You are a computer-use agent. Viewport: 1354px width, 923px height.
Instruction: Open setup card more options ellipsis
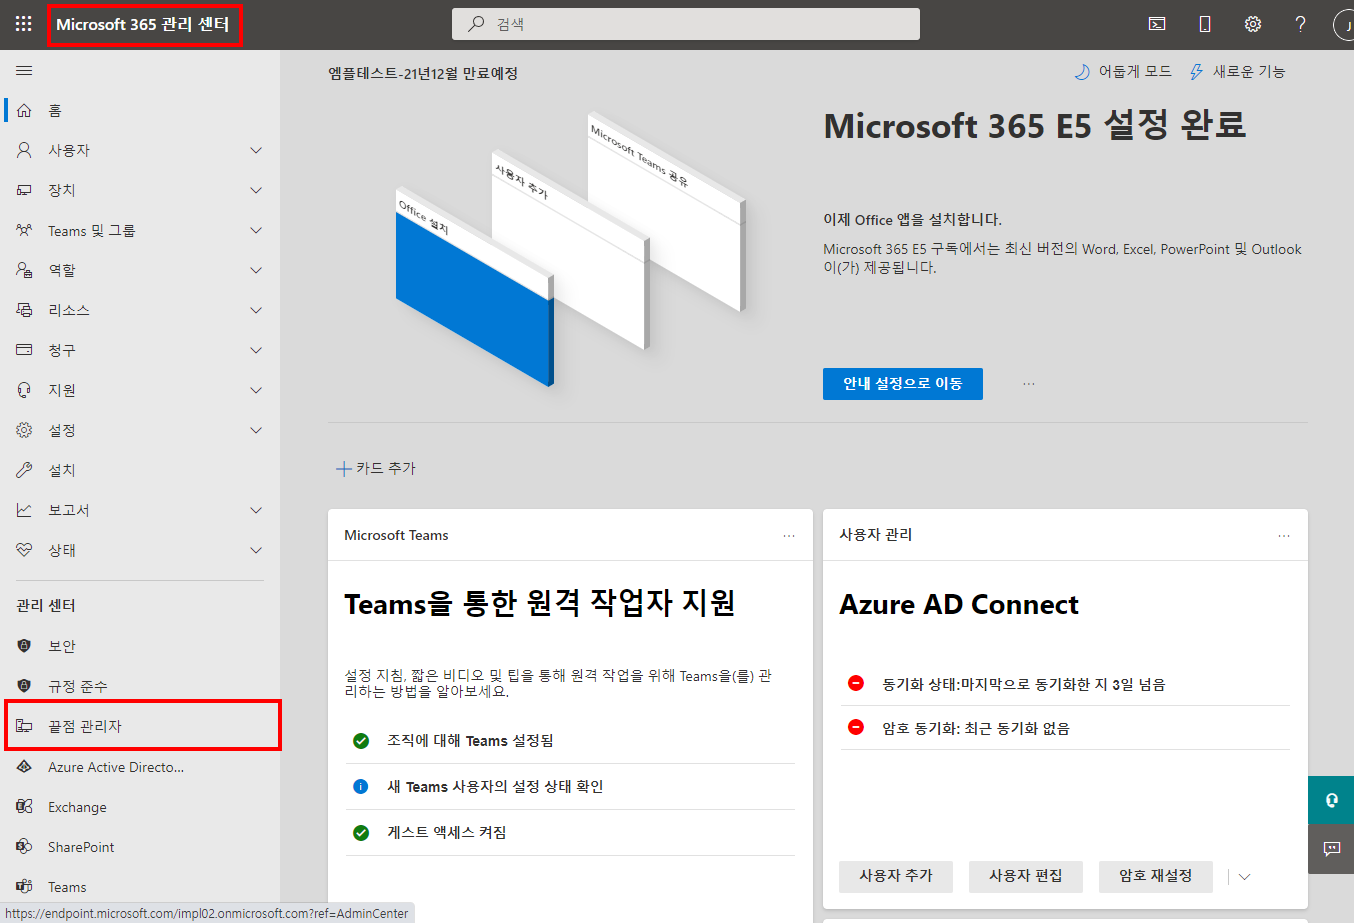point(1029,384)
